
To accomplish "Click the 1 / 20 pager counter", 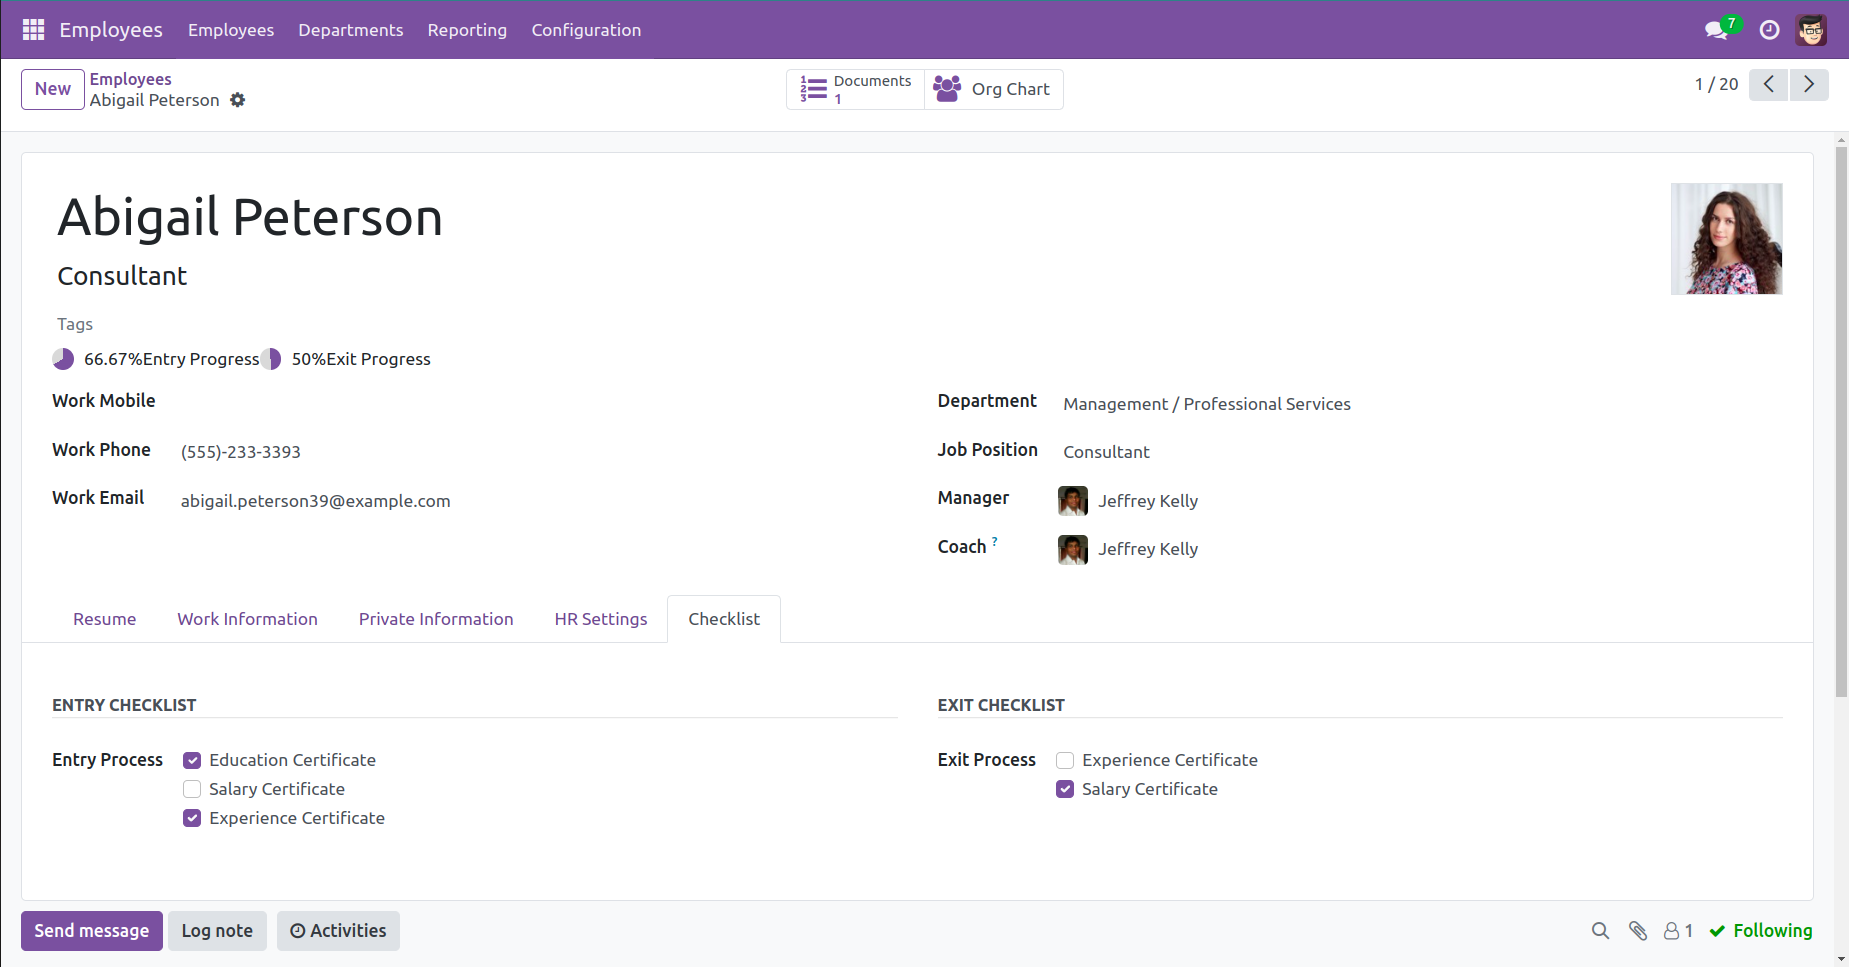I will 1716,84.
